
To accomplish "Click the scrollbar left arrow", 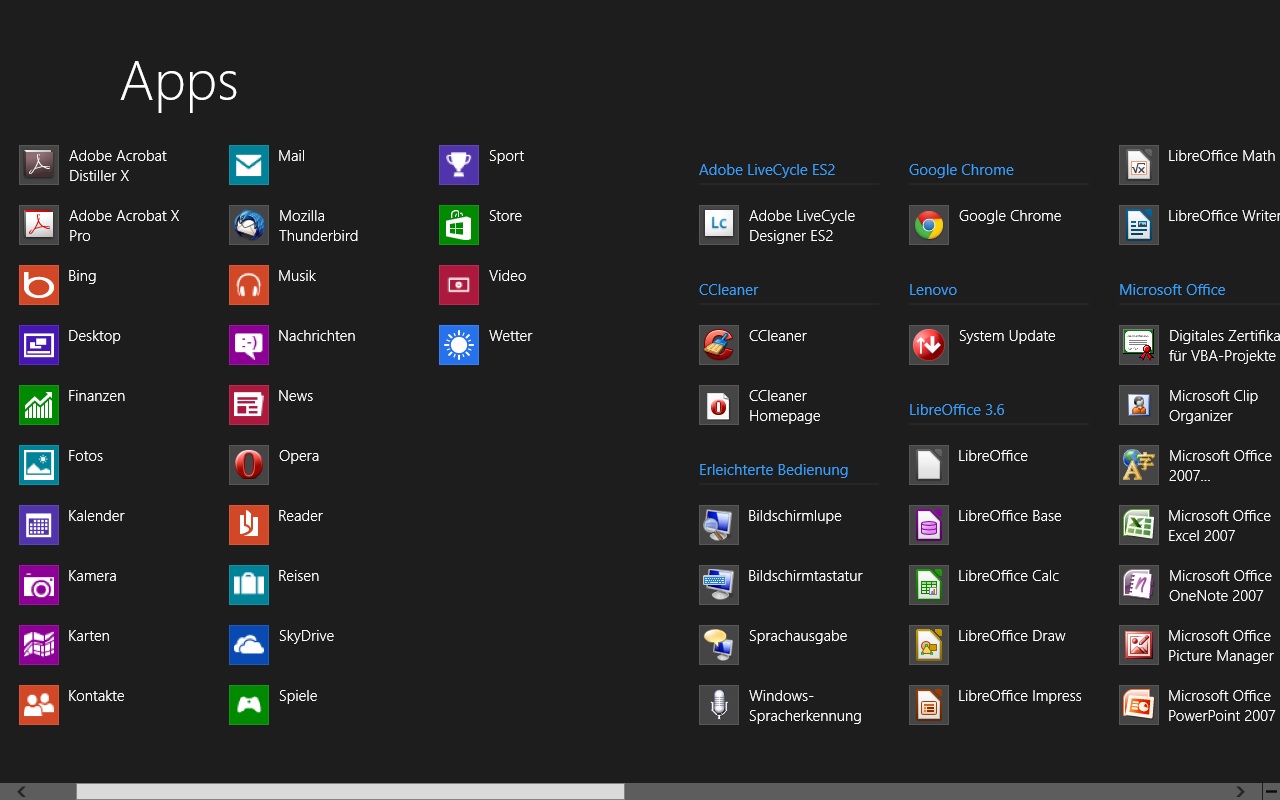I will point(20,792).
